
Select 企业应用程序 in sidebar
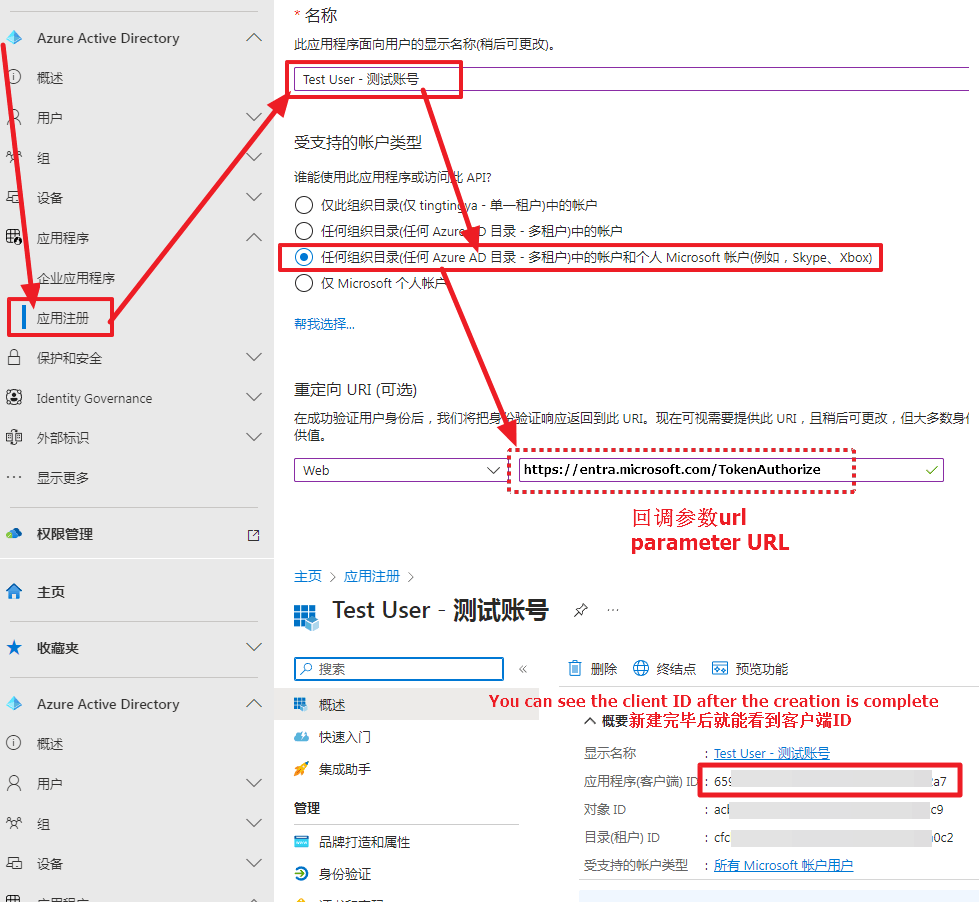(x=76, y=278)
